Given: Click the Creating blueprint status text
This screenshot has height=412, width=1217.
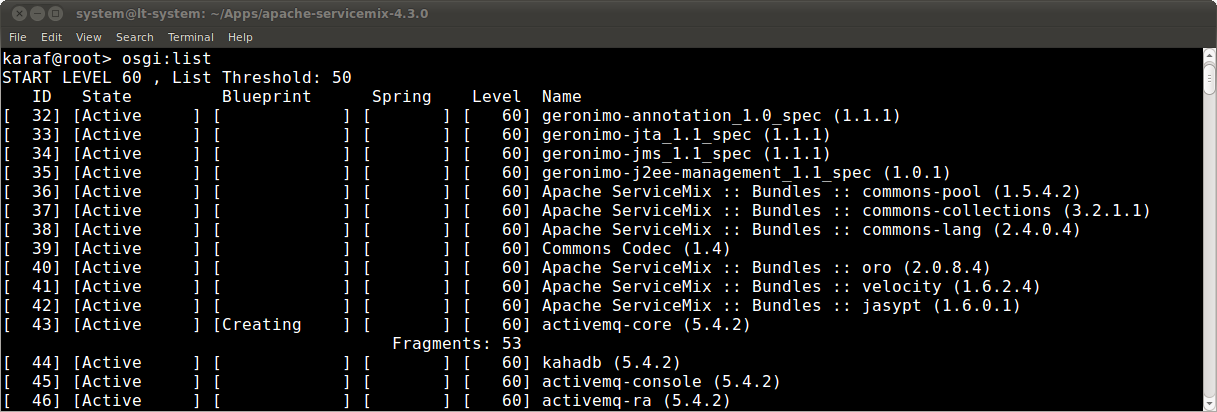Looking at the screenshot, I should 261,324.
